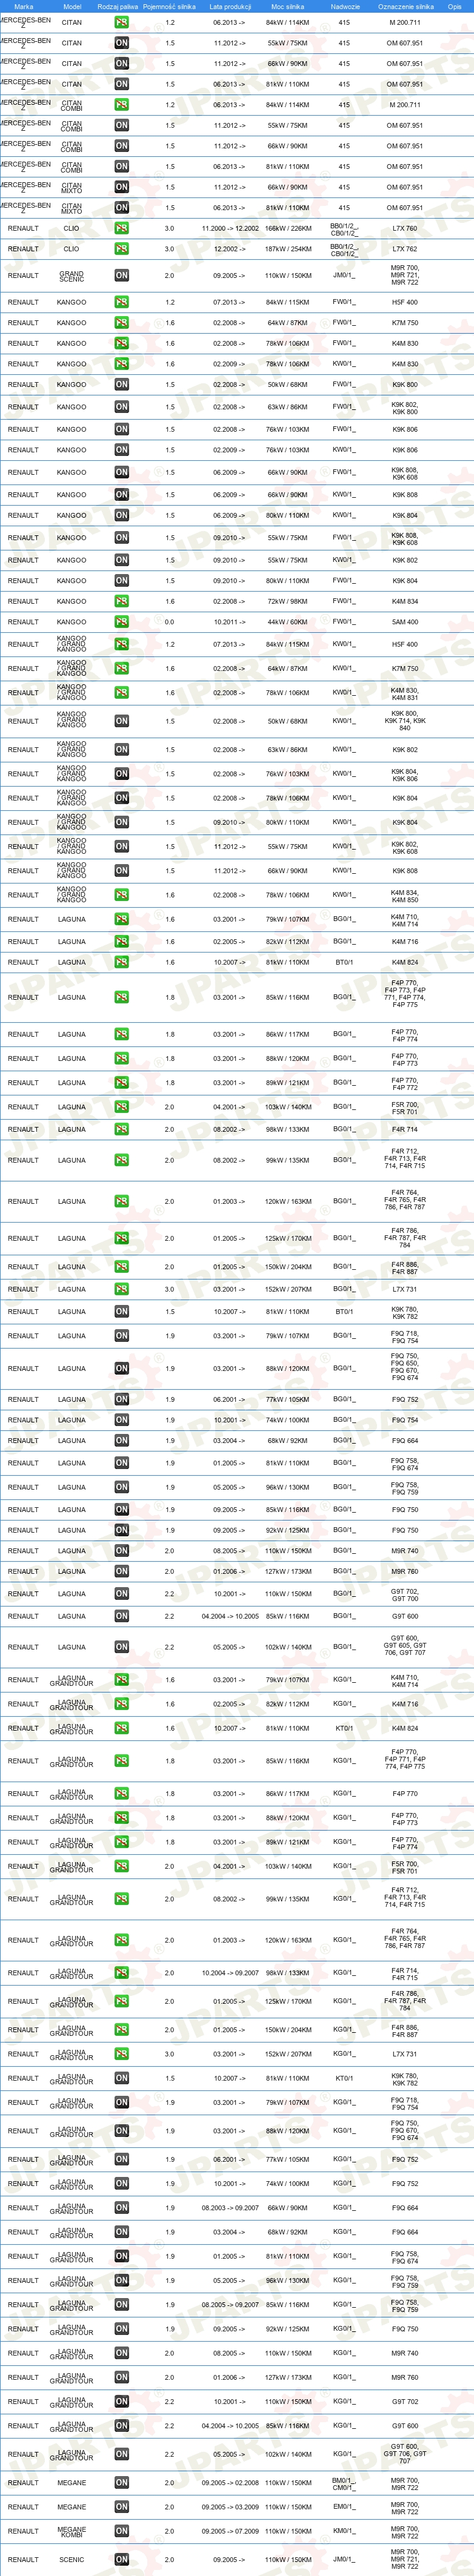
Task: Click the petrol icon for Laguna Grandtour L7X 731
Action: pyautogui.click(x=121, y=2054)
